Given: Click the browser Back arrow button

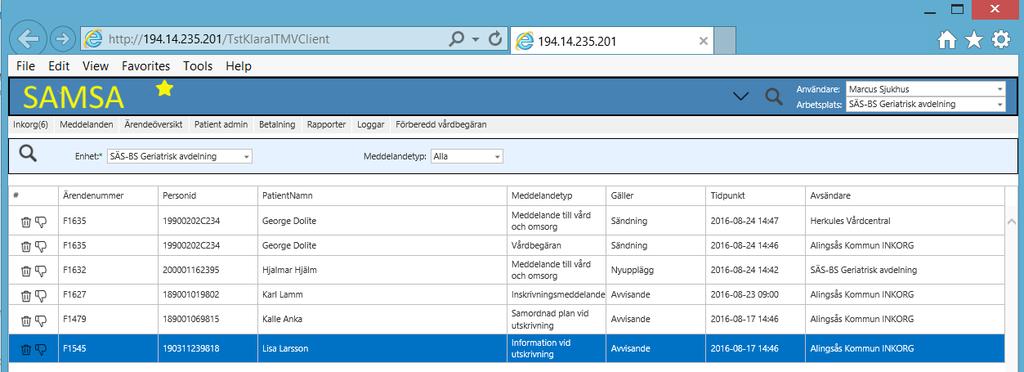Looking at the screenshot, I should (x=28, y=39).
